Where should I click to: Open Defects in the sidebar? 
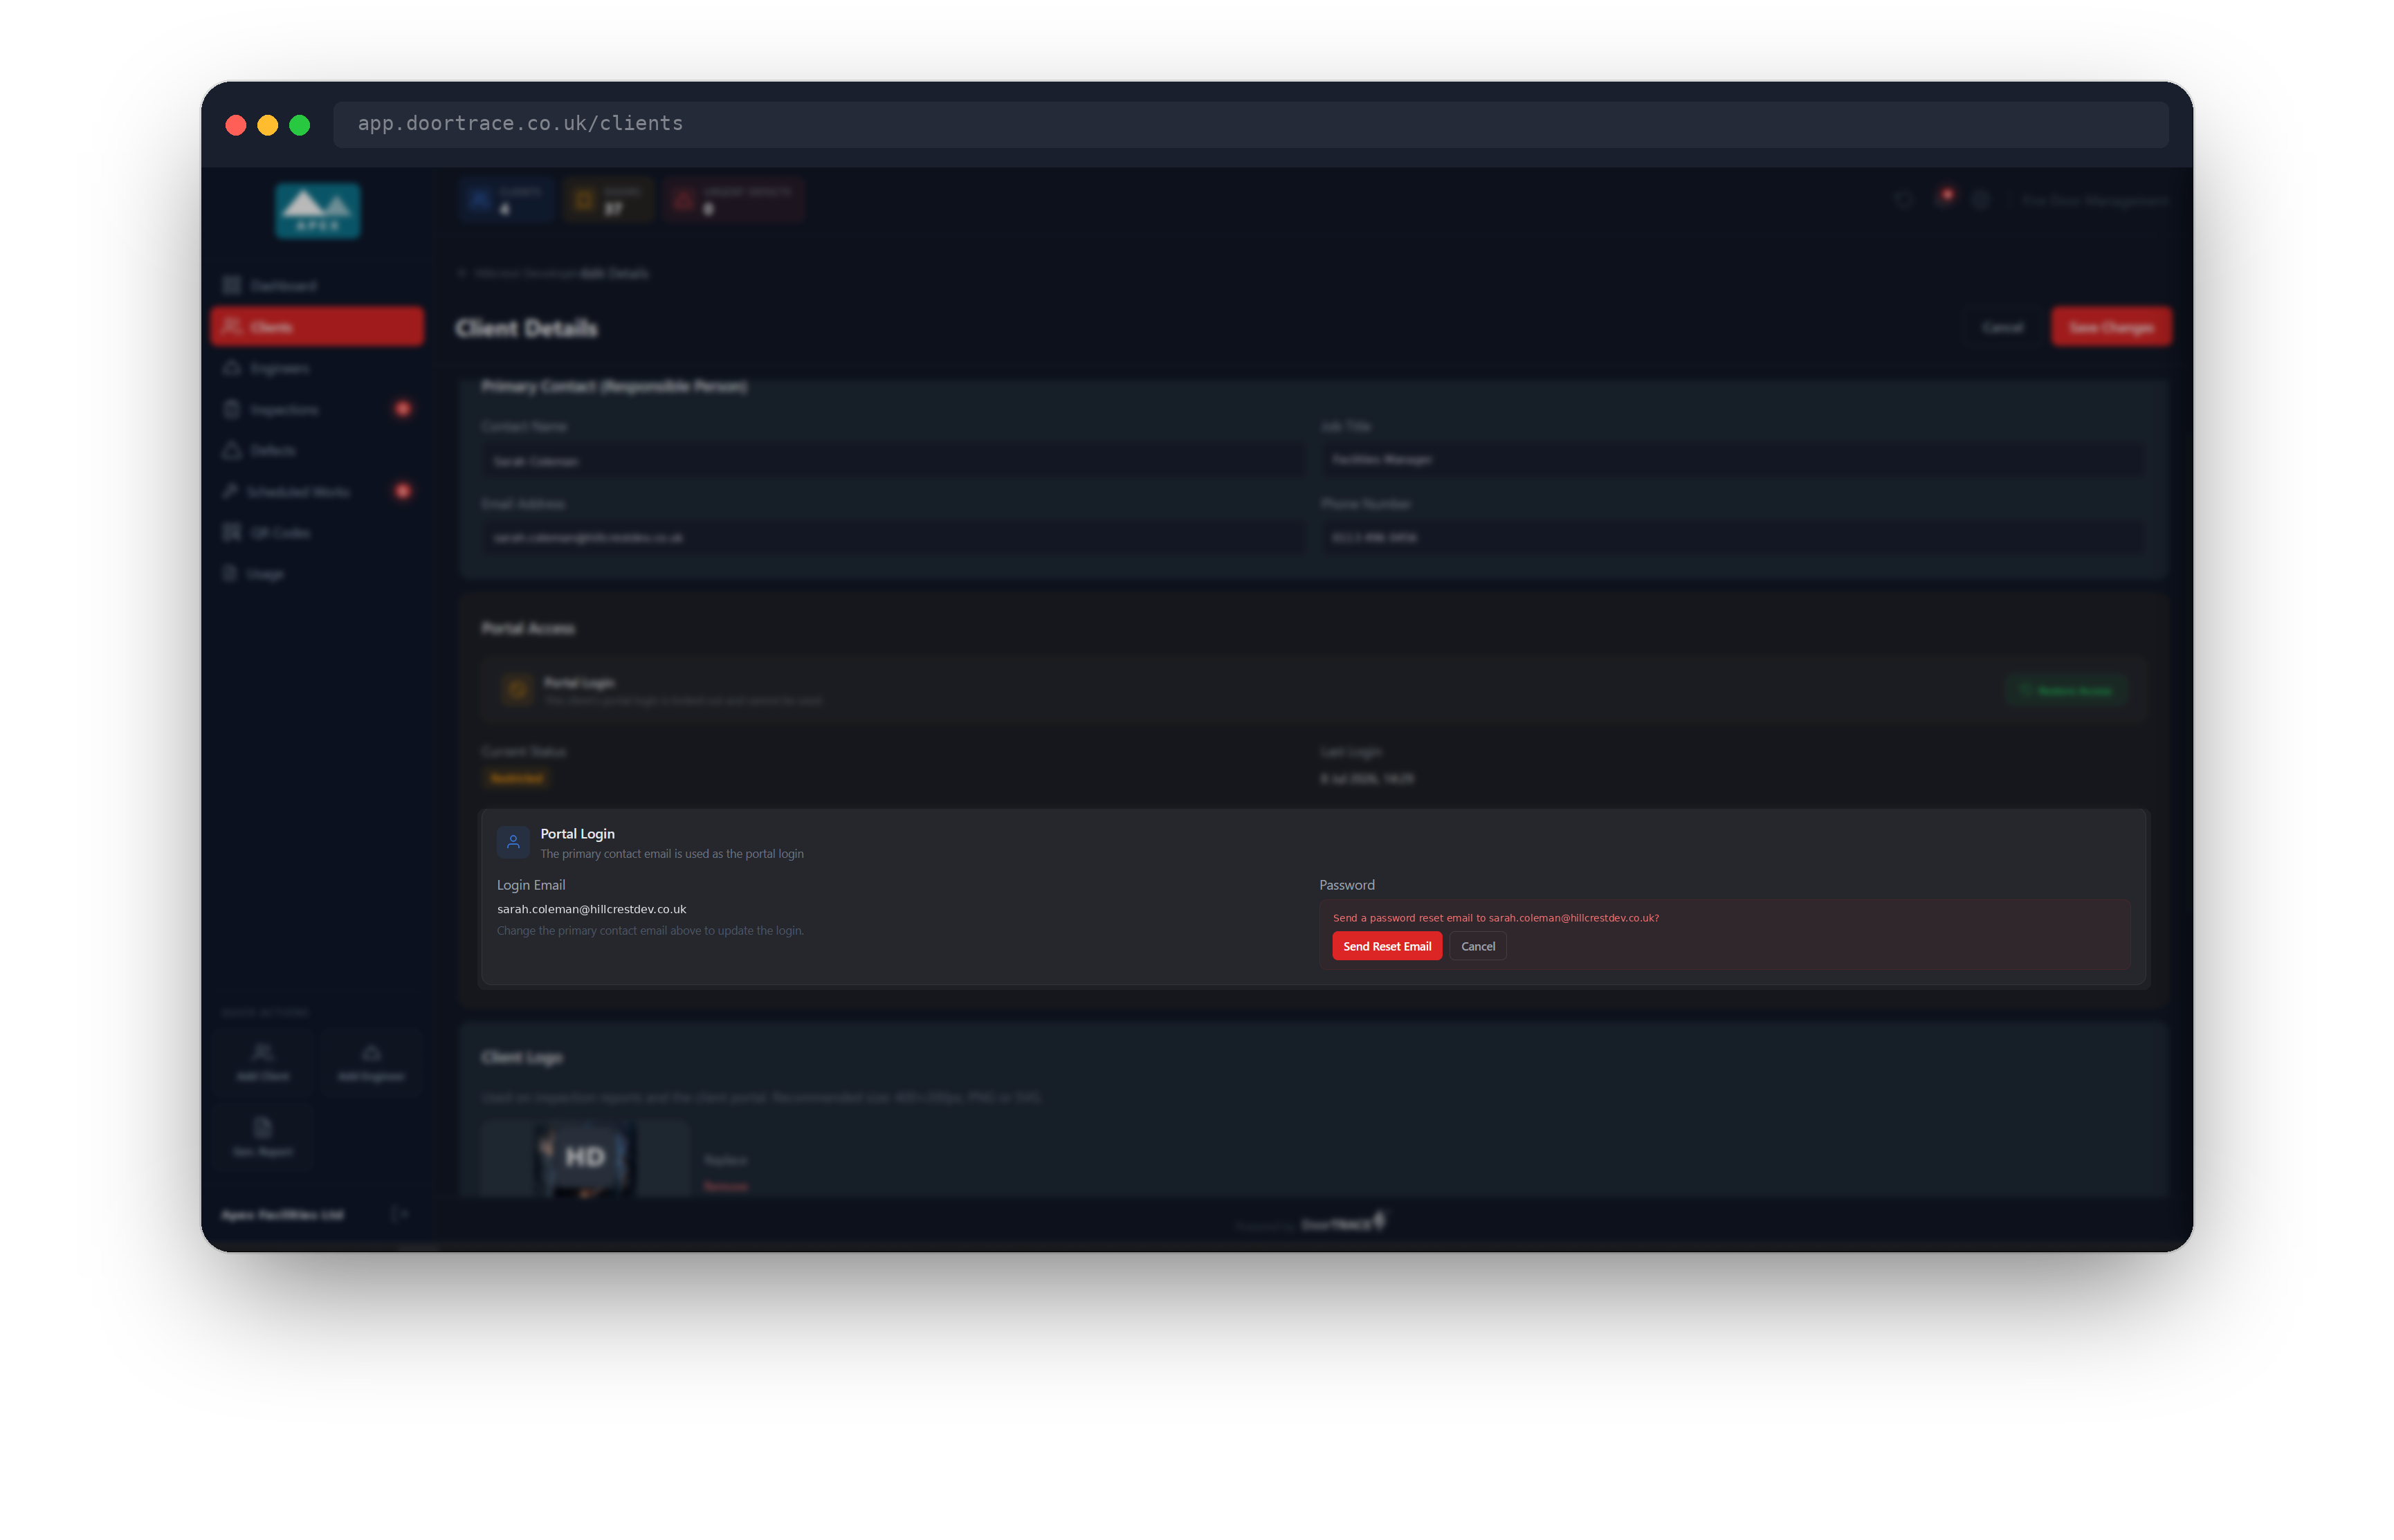coord(317,450)
